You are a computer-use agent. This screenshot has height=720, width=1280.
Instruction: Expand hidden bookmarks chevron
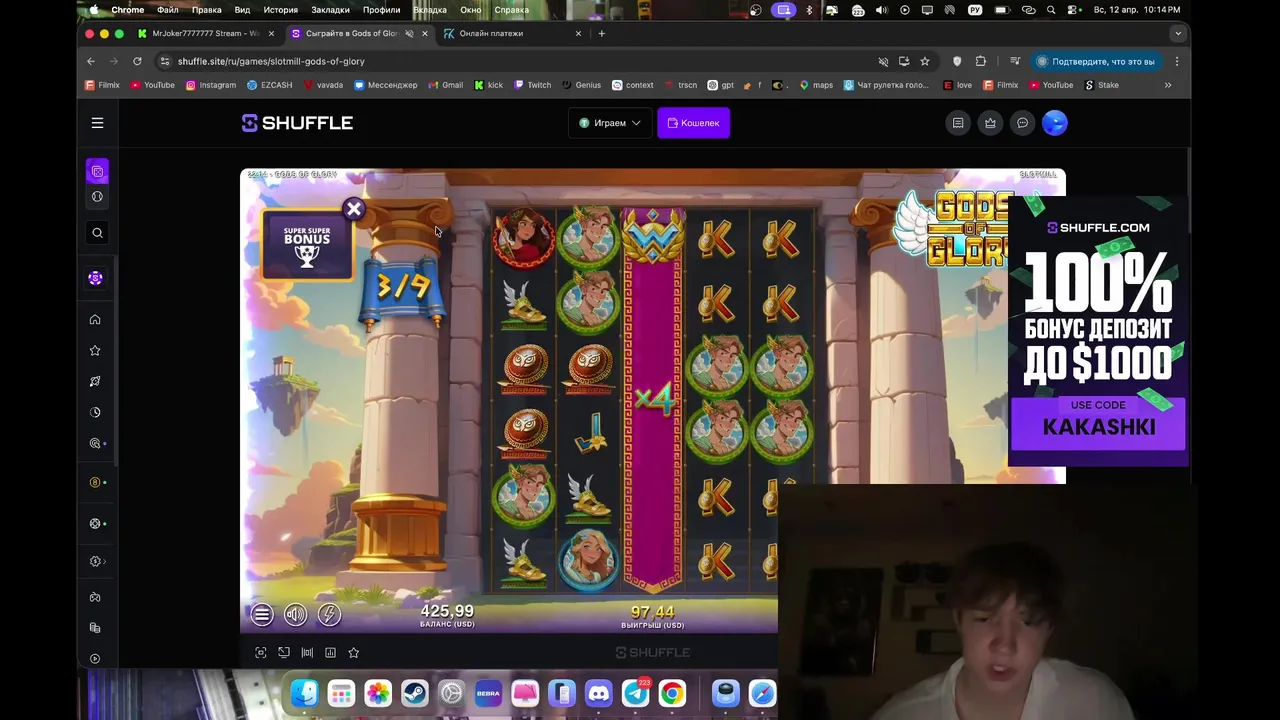click(1167, 85)
